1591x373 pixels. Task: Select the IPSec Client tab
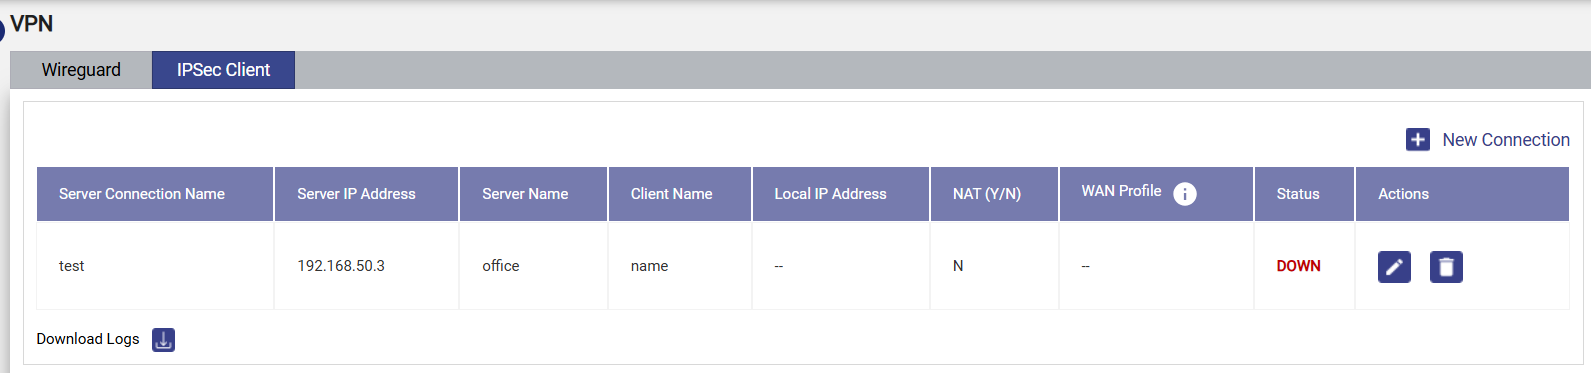click(223, 70)
